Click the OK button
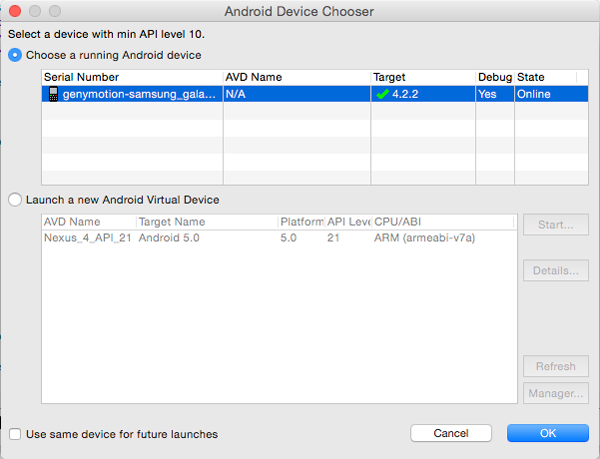Image resolution: width=600 pixels, height=459 pixels. pos(547,433)
